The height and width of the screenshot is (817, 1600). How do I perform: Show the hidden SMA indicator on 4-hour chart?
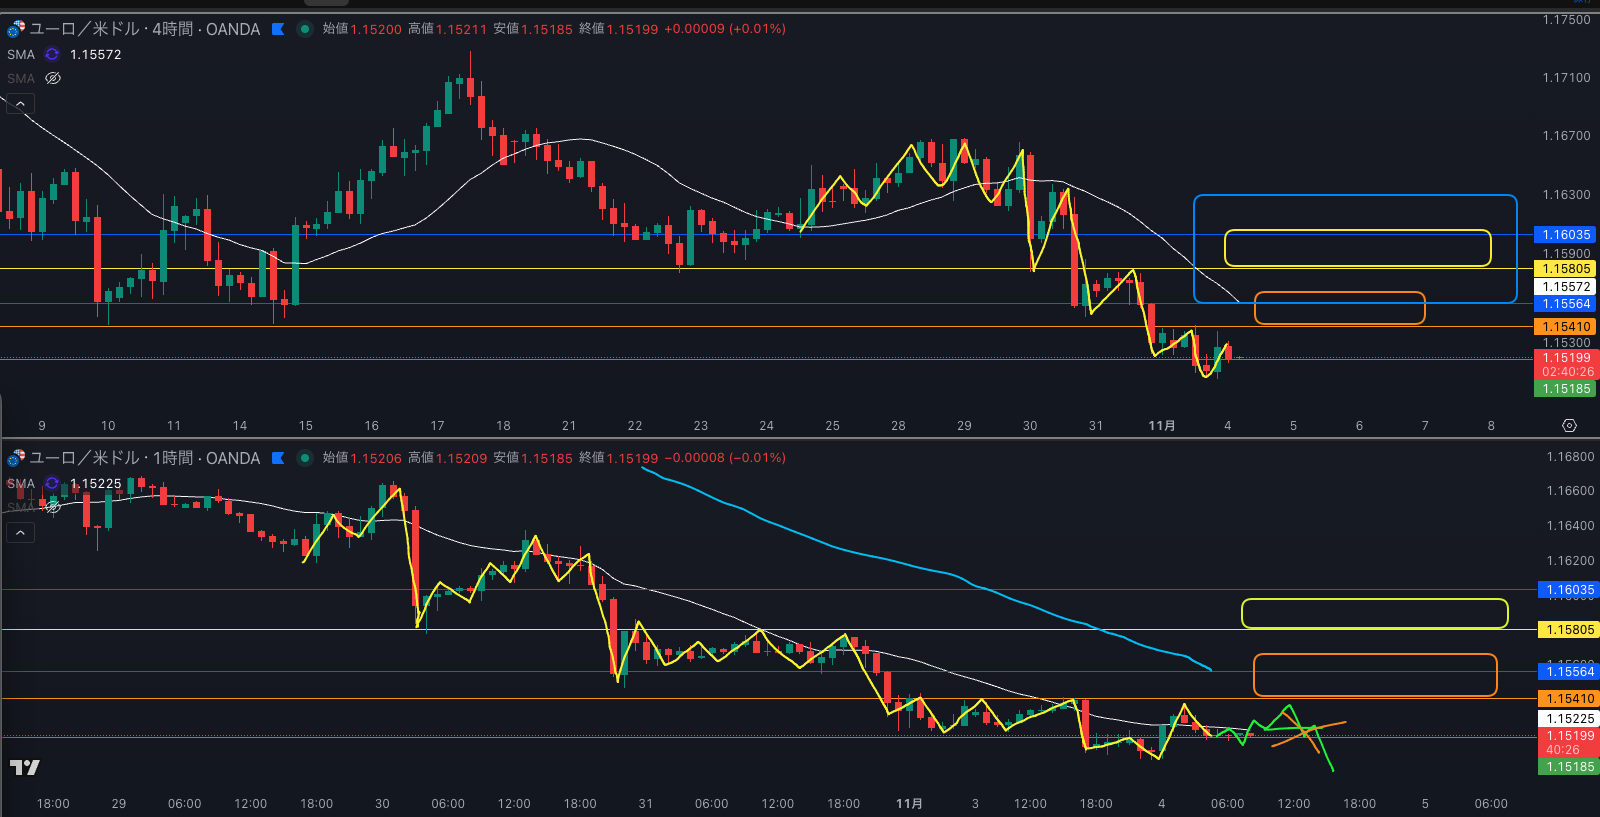[x=53, y=78]
